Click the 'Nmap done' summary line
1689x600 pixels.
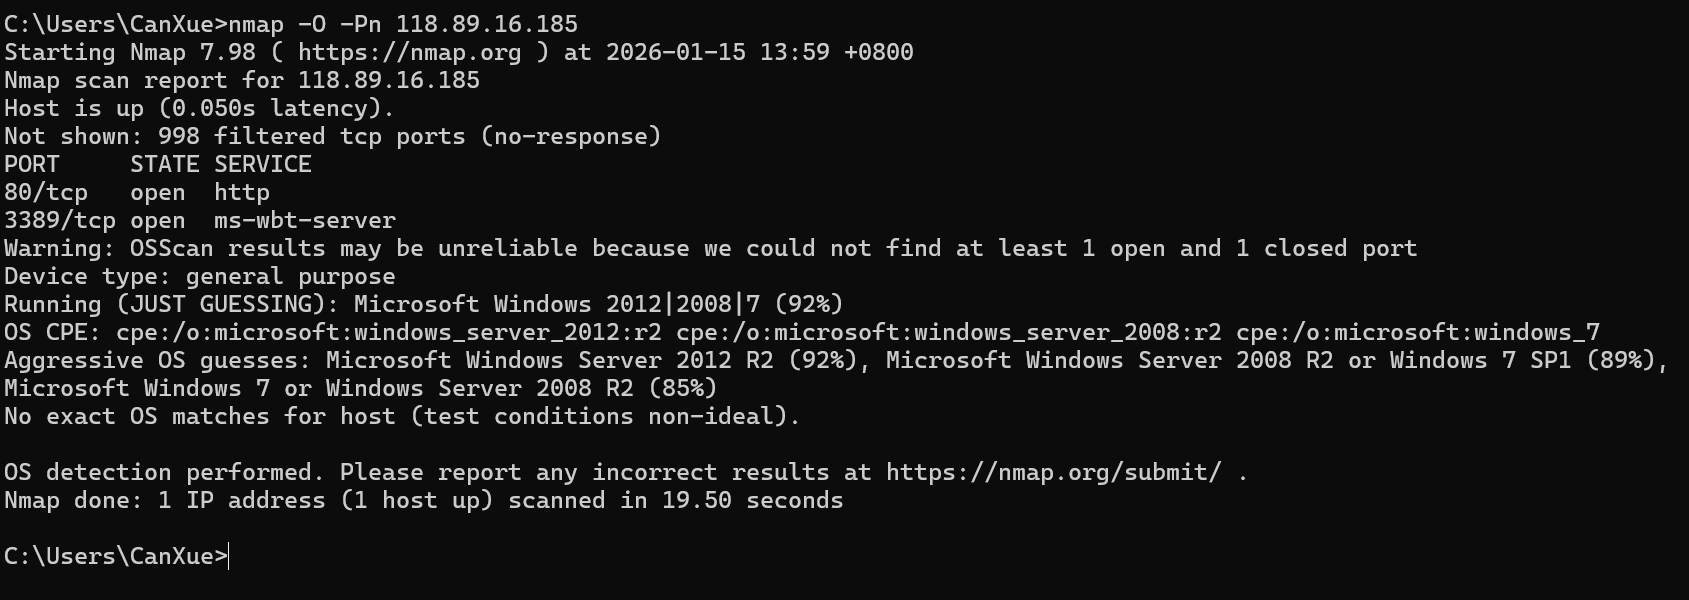pyautogui.click(x=423, y=500)
